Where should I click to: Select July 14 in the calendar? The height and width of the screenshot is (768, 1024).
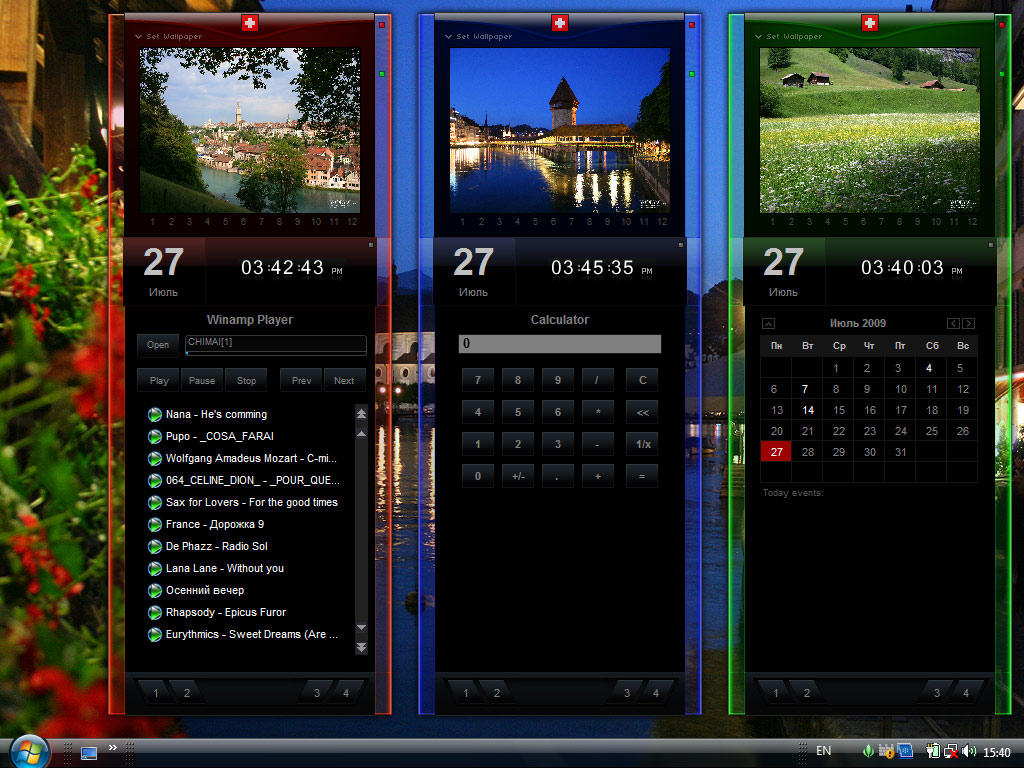point(807,410)
